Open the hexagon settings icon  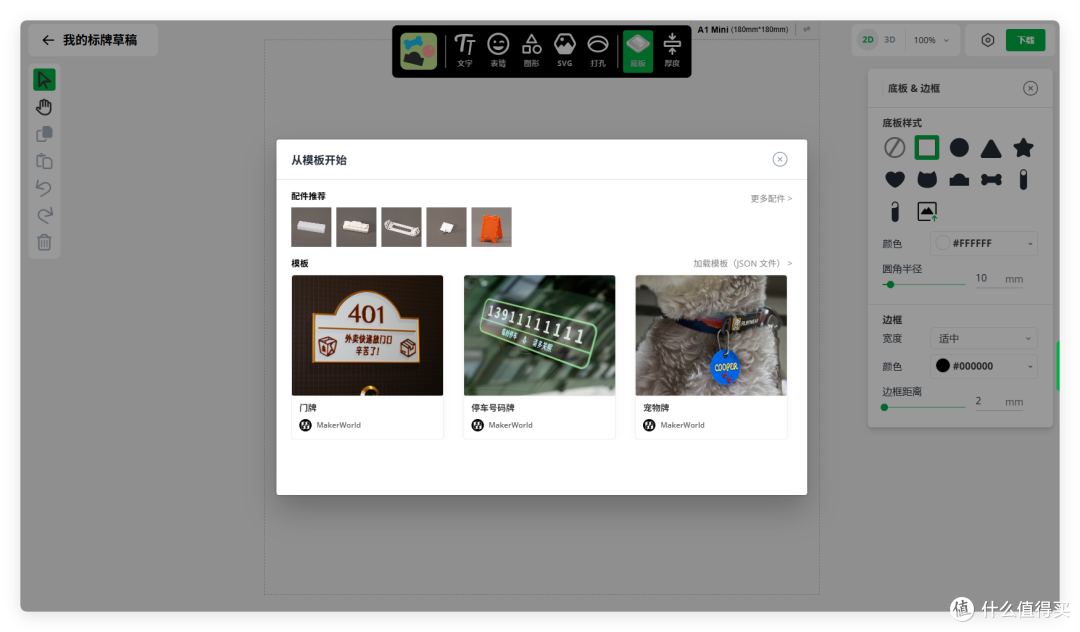click(988, 40)
